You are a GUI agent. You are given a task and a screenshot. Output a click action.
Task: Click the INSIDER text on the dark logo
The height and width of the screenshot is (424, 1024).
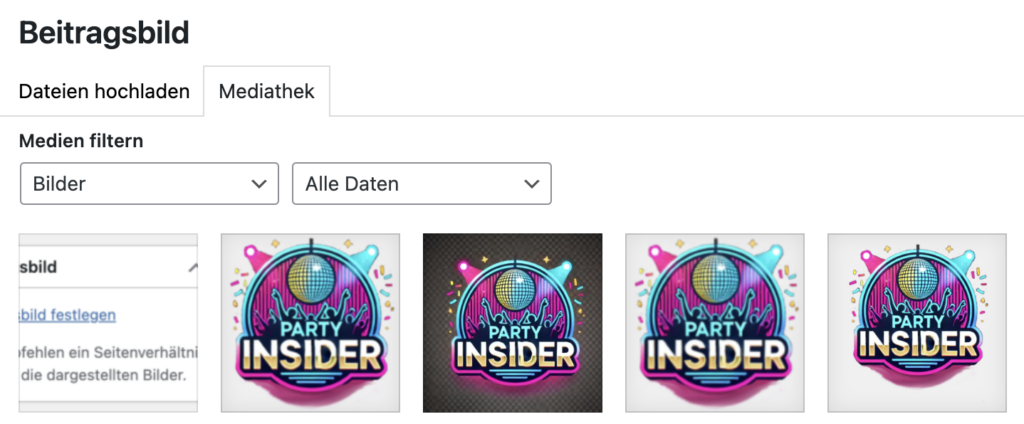point(513,355)
